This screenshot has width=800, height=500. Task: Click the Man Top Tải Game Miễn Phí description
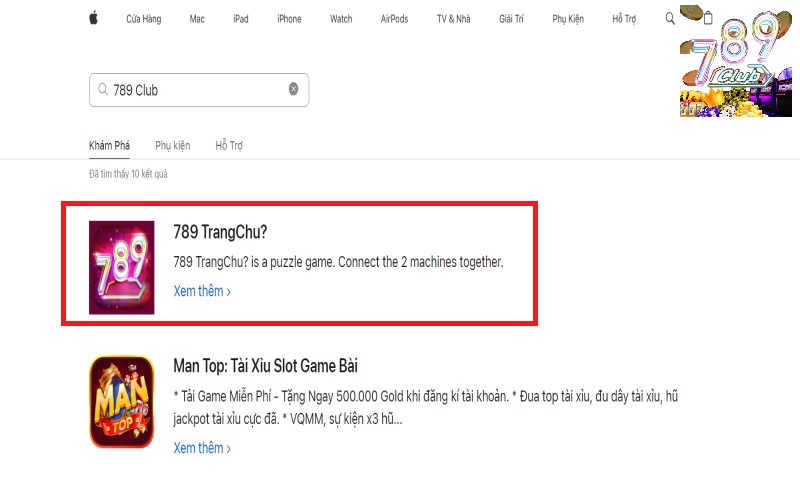(426, 407)
